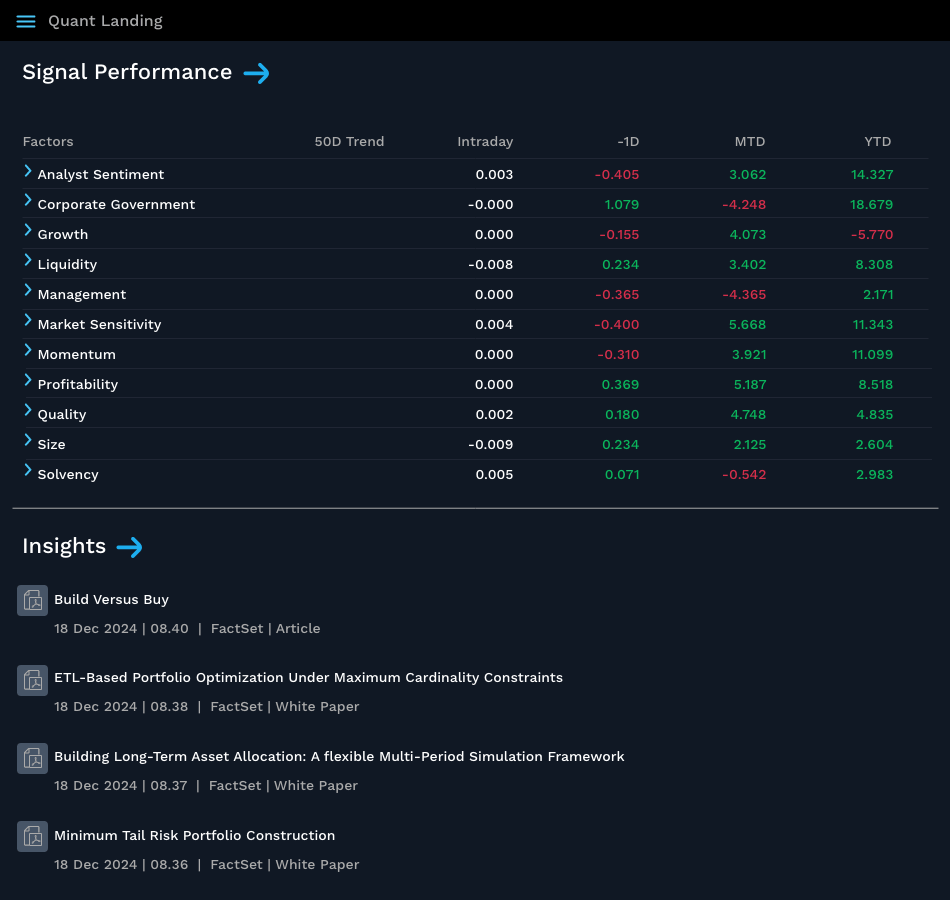Click the Signal Performance arrow icon
Image resolution: width=950 pixels, height=900 pixels.
pyautogui.click(x=257, y=73)
